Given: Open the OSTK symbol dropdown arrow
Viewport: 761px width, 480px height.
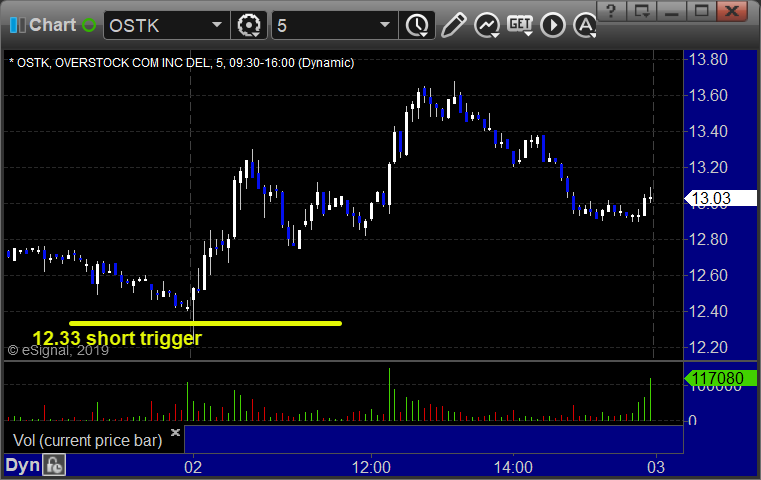Looking at the screenshot, I should (x=217, y=25).
